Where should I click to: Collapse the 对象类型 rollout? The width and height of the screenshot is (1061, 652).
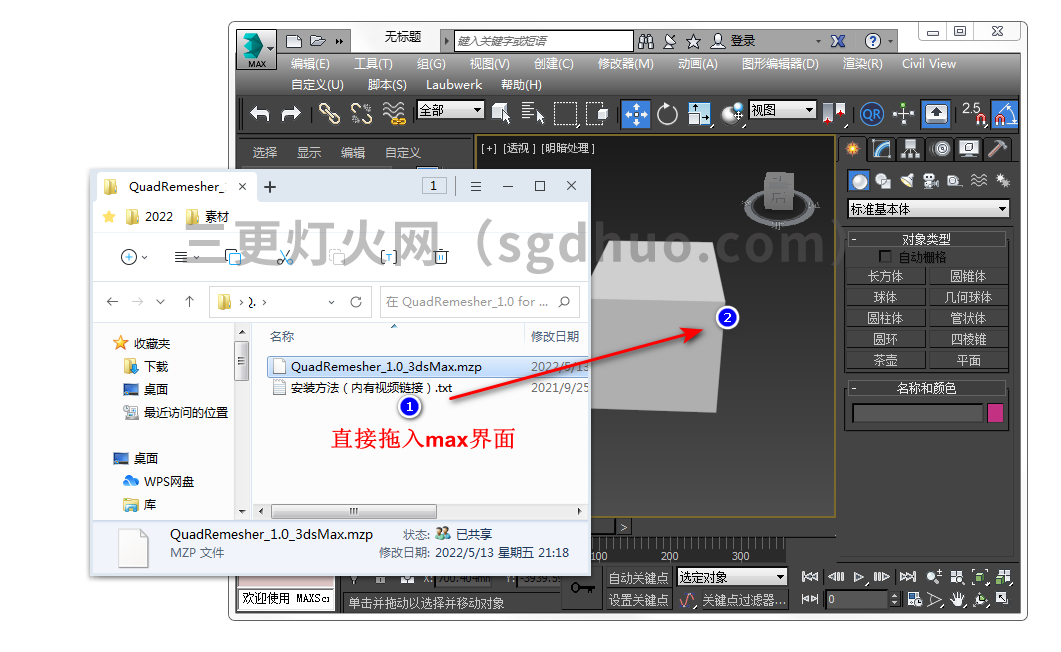[x=926, y=239]
